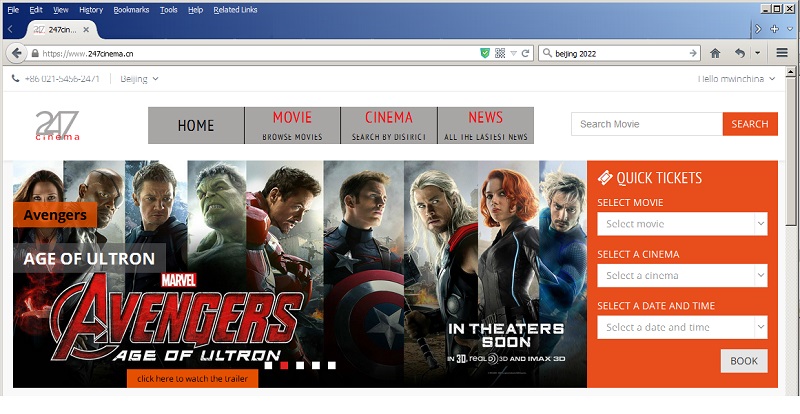Select the third carousel slide dot
The image size is (800, 414).
pos(300,365)
